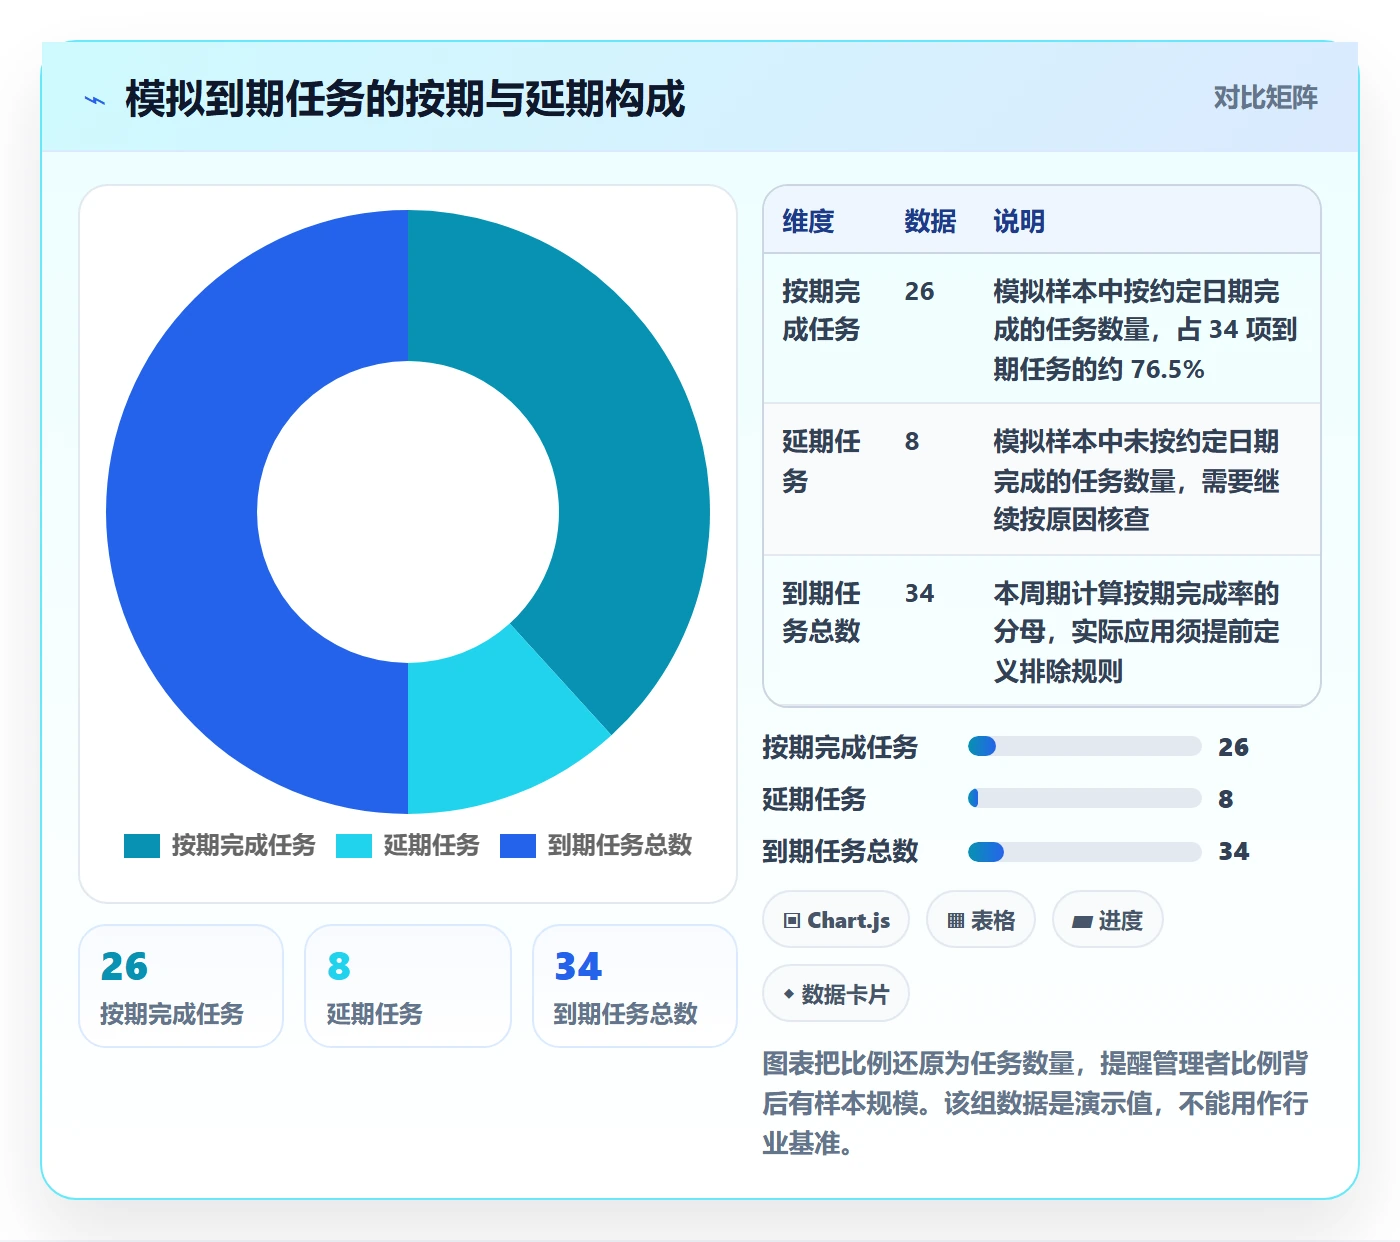The height and width of the screenshot is (1242, 1400).
Task: Click table cell 按期完成任务 in 维度 column
Action: click(821, 310)
